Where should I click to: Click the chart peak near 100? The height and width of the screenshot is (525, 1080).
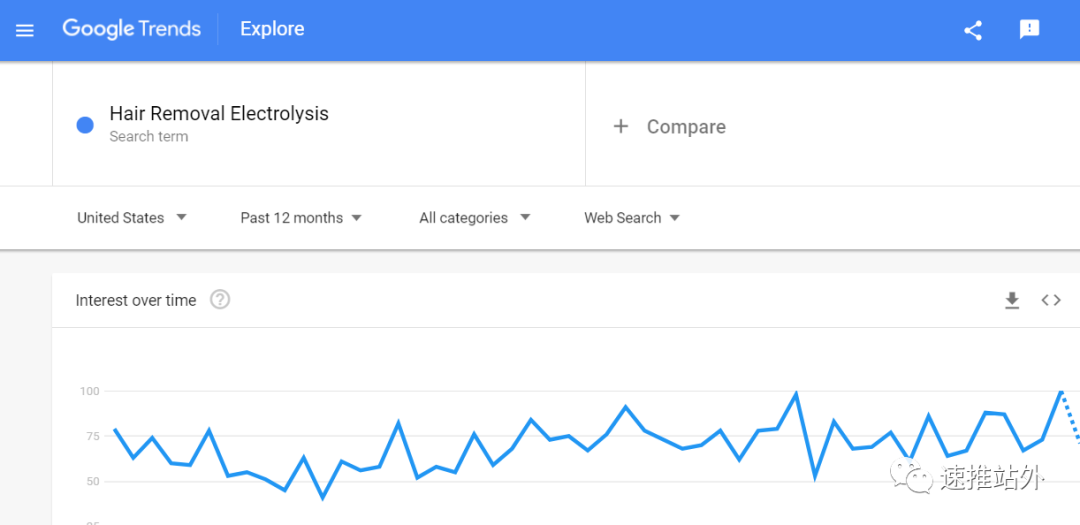point(1060,391)
